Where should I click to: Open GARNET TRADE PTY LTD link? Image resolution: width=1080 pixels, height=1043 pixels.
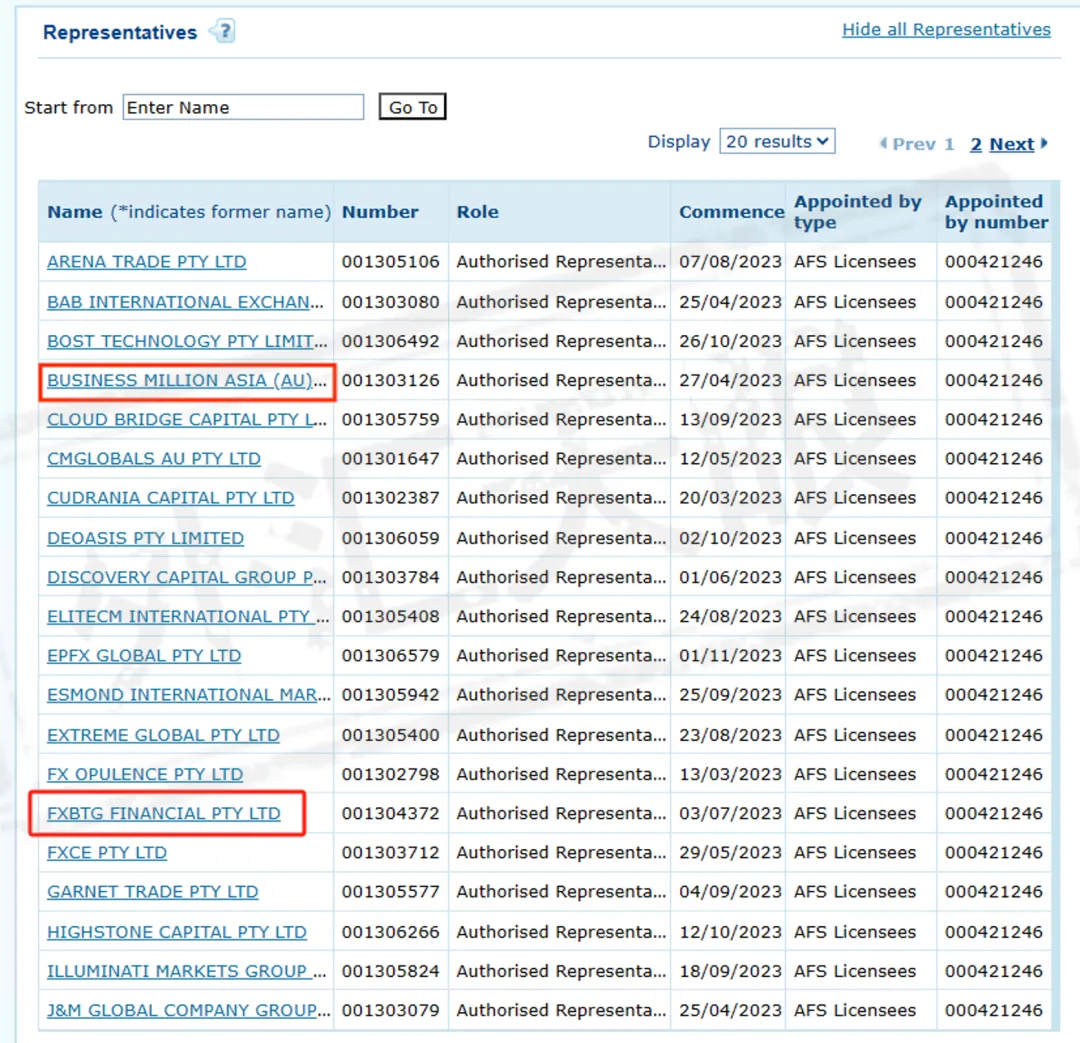[x=153, y=892]
